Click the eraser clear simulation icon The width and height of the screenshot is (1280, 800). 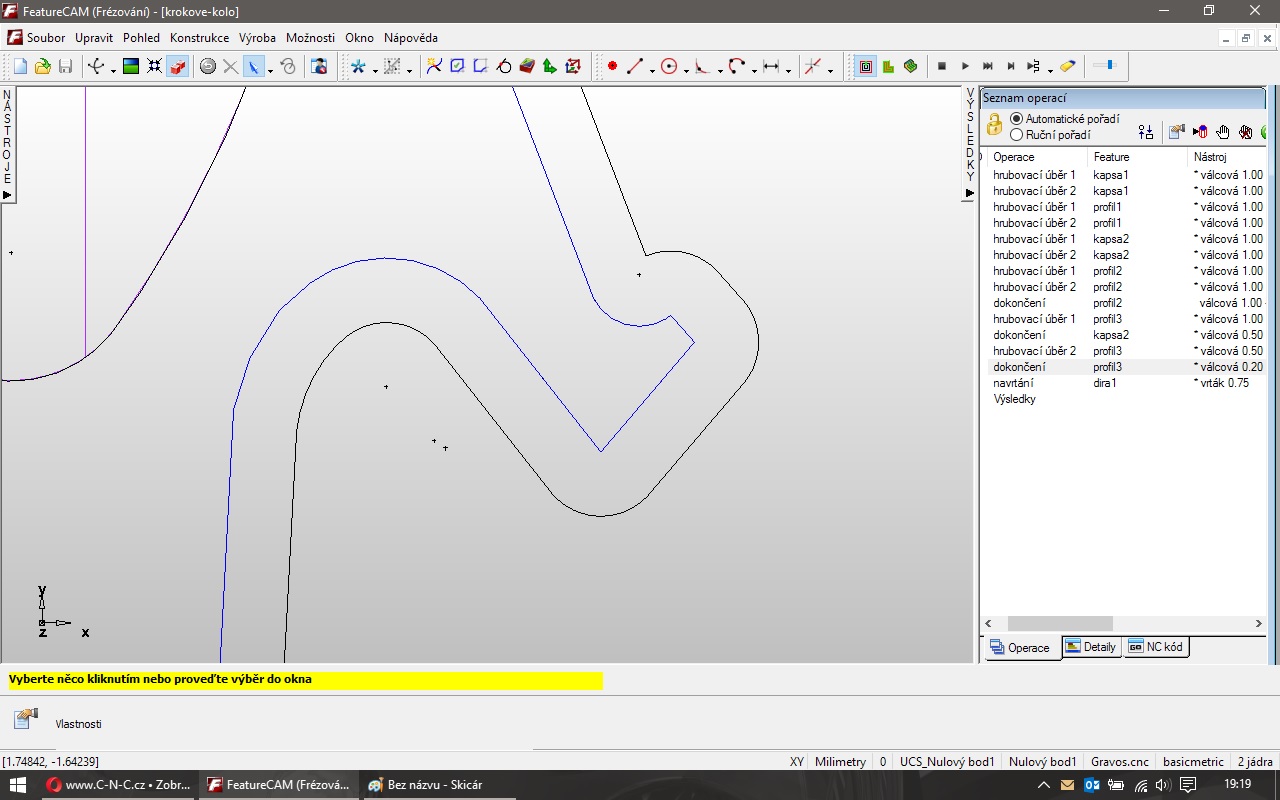tap(1067, 67)
